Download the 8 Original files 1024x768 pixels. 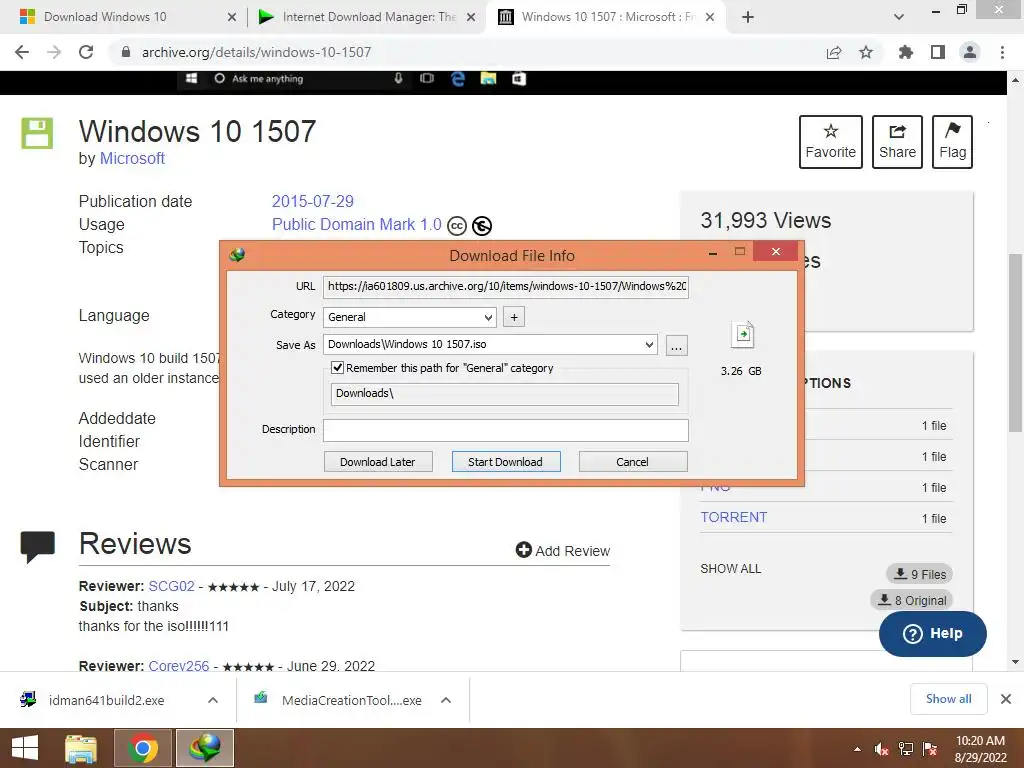(x=912, y=600)
